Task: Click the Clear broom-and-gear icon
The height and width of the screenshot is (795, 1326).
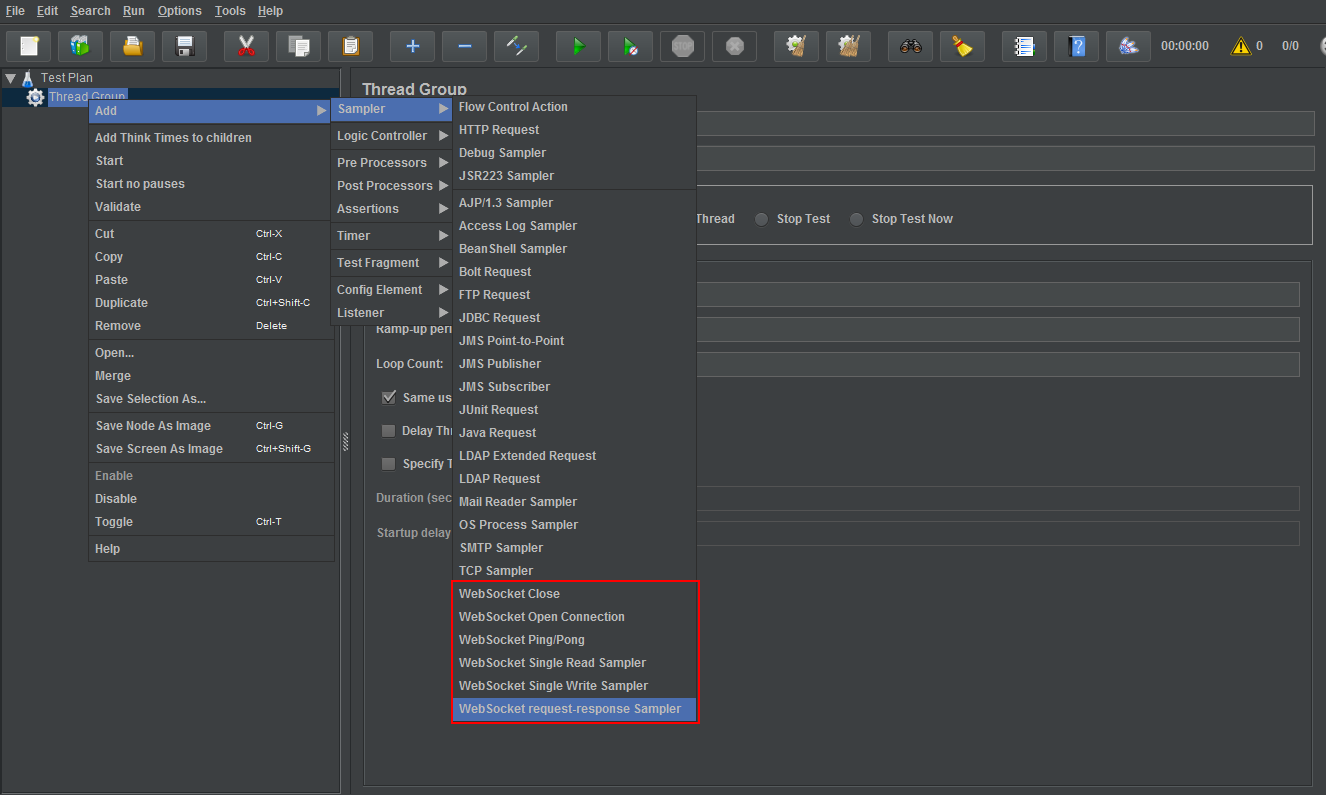Action: click(796, 46)
